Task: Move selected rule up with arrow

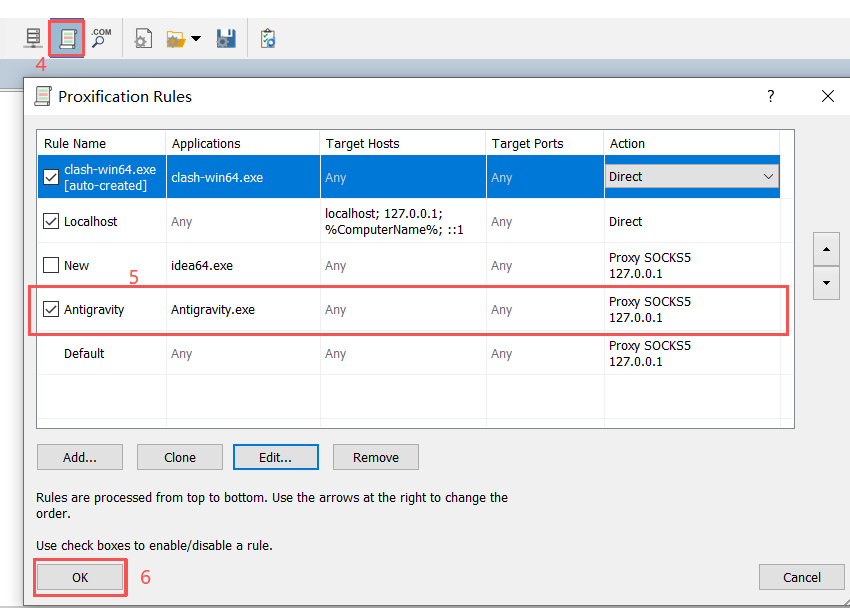Action: 826,248
